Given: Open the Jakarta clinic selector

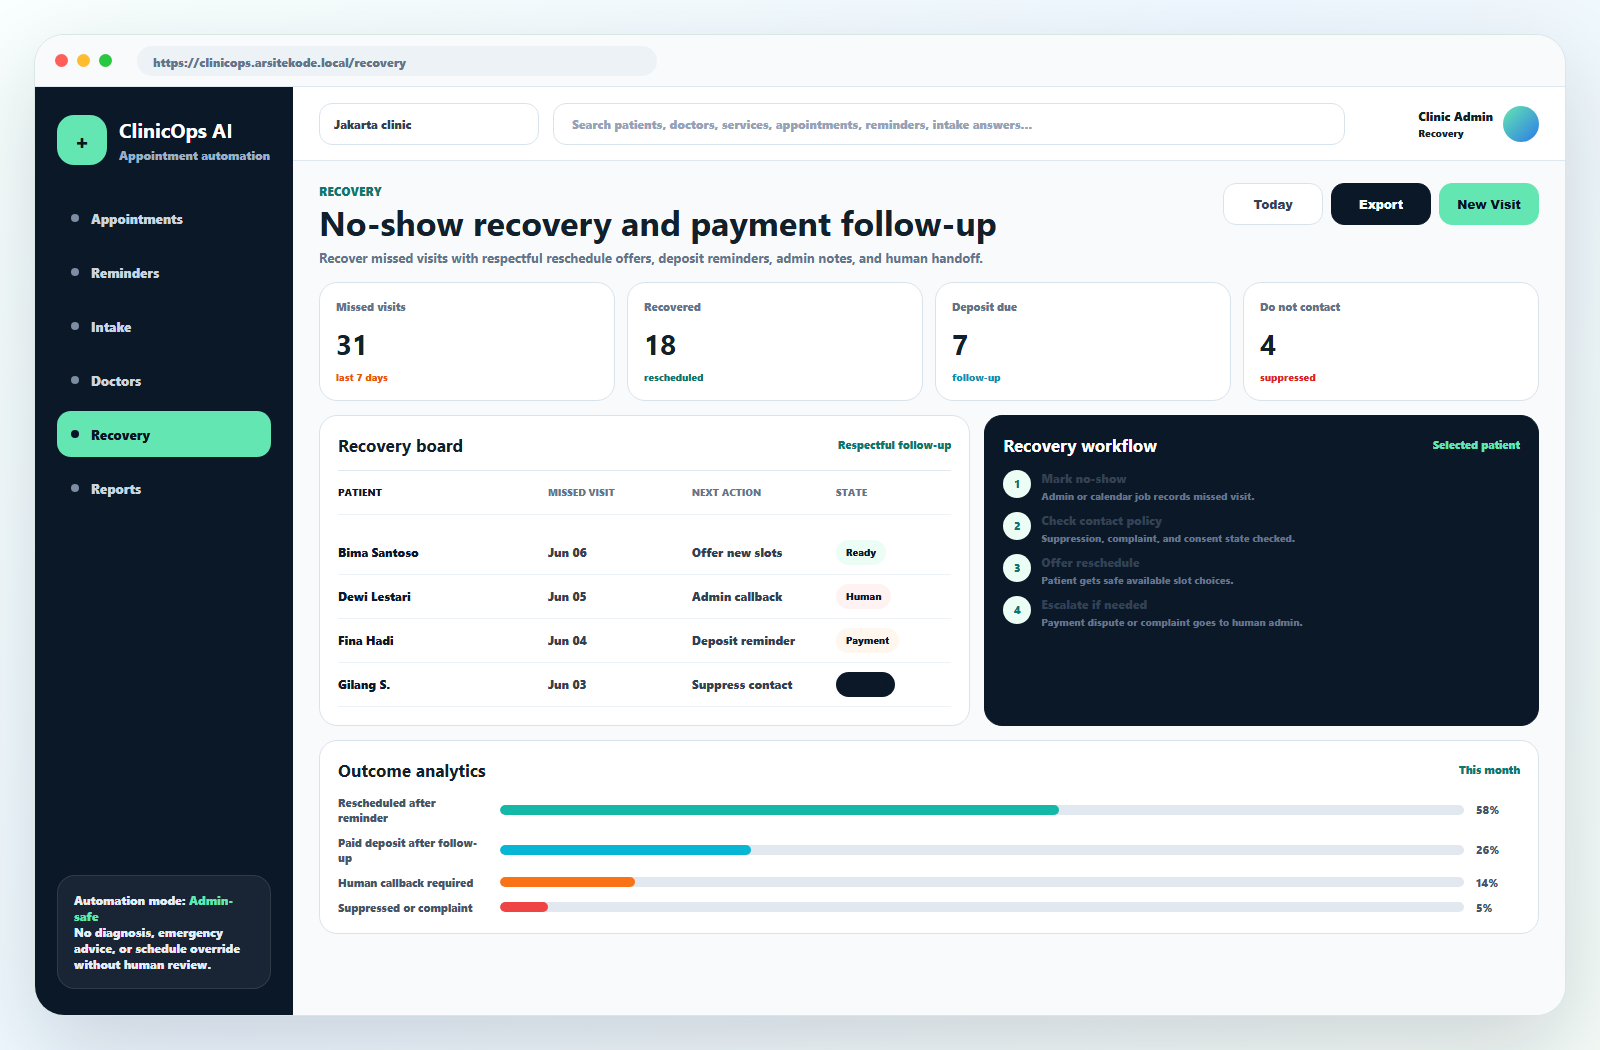Looking at the screenshot, I should [429, 124].
